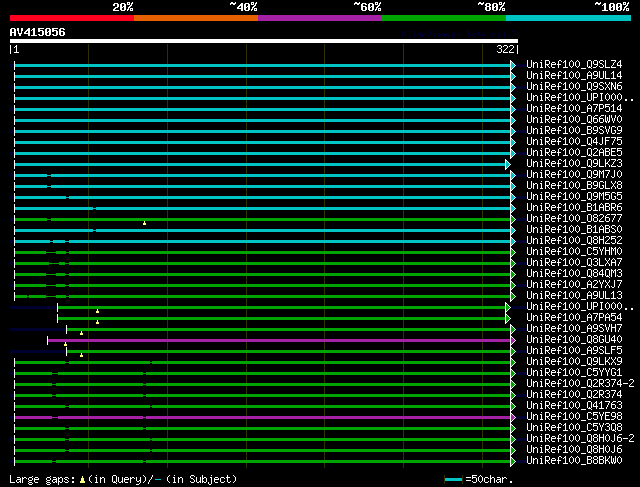The height and width of the screenshot is (487, 640).
Task: Select the UniRef100_A9SVH7 label
Action: 574,329
